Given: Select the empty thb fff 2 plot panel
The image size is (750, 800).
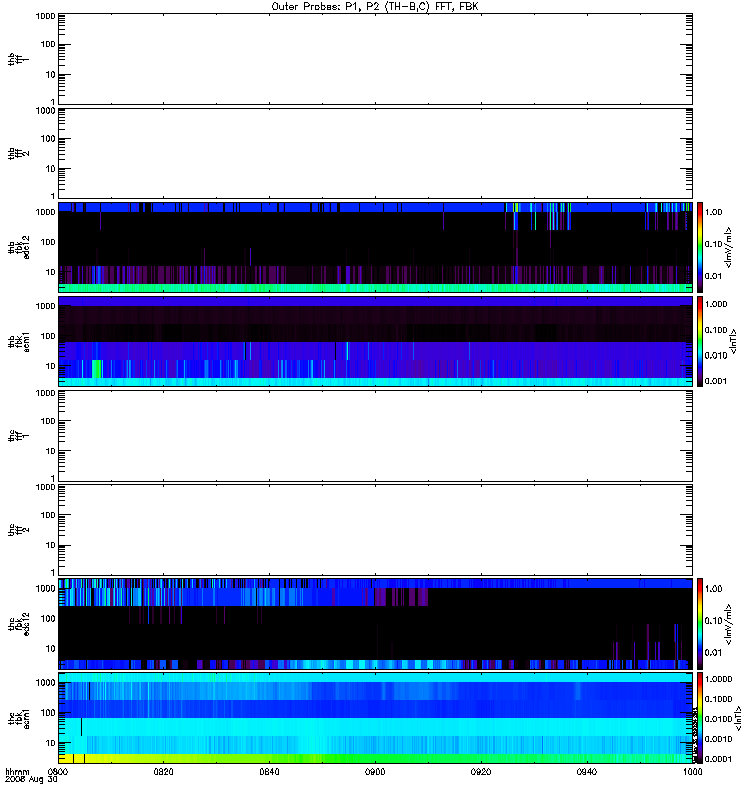Looking at the screenshot, I should (x=376, y=154).
